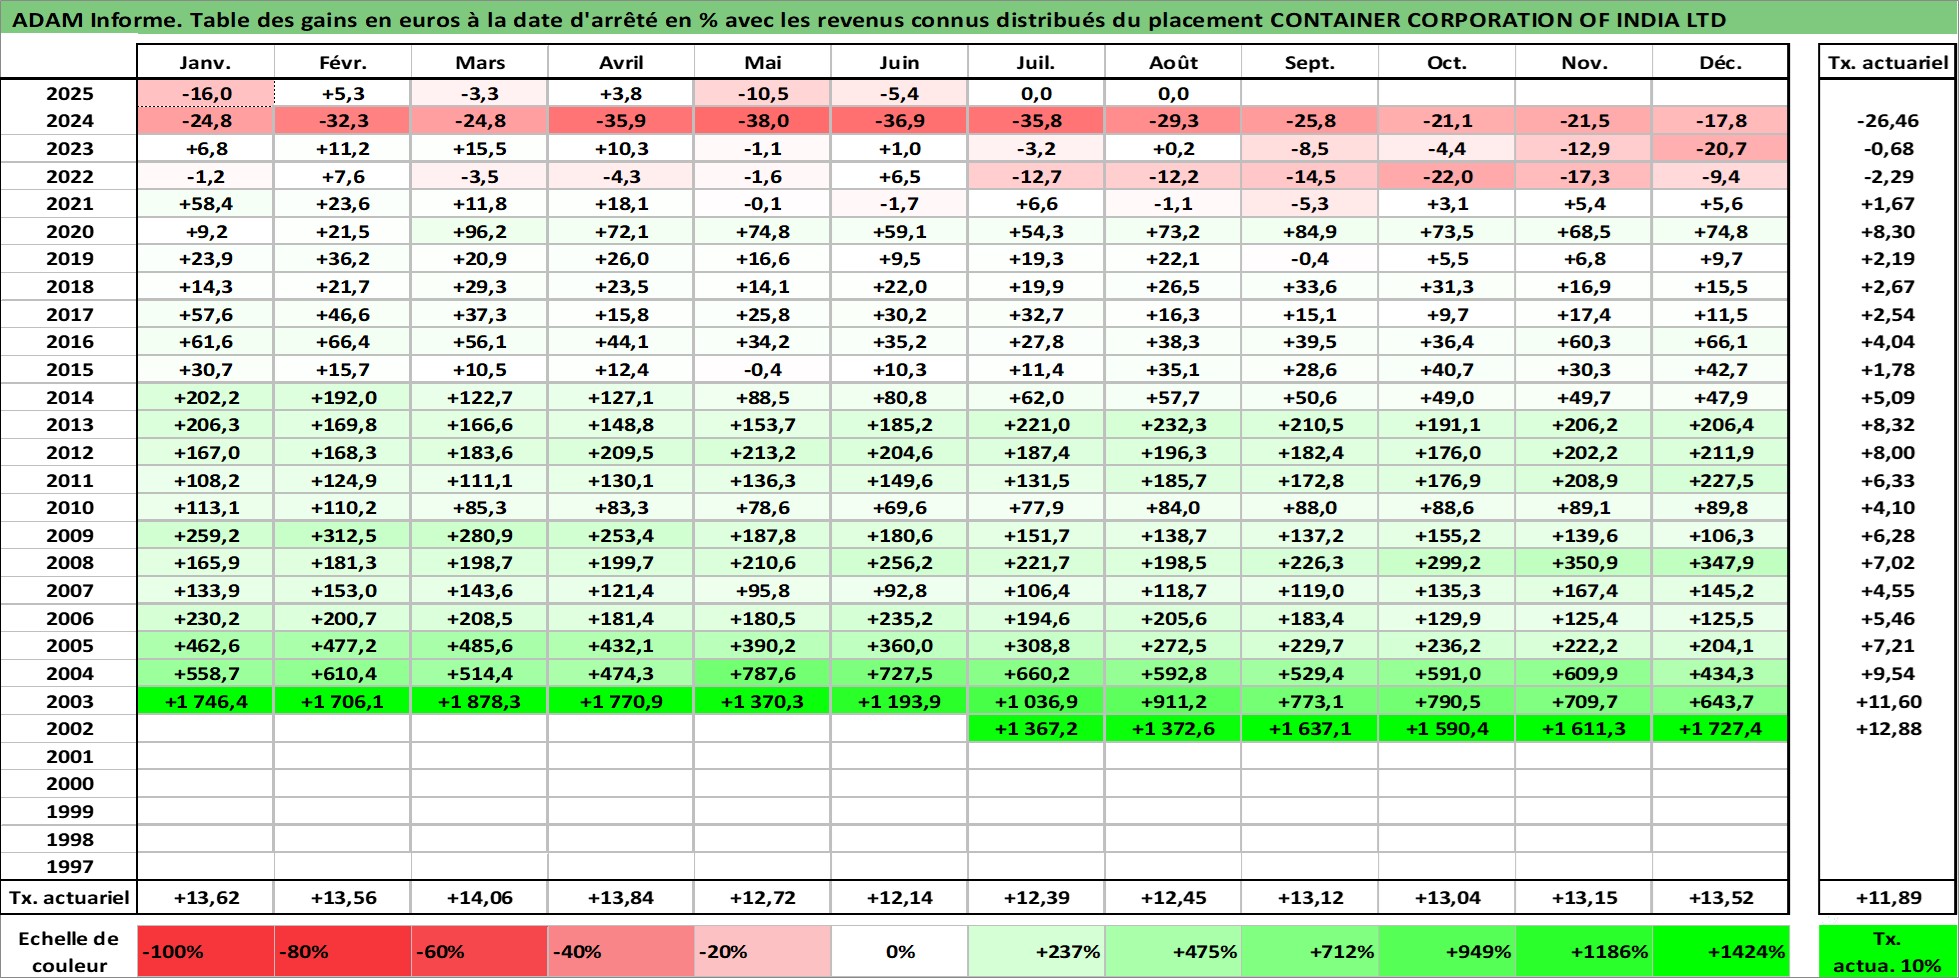Click the Tx. actuariel column header on right
The width and height of the screenshot is (1959, 978).
pyautogui.click(x=1888, y=62)
